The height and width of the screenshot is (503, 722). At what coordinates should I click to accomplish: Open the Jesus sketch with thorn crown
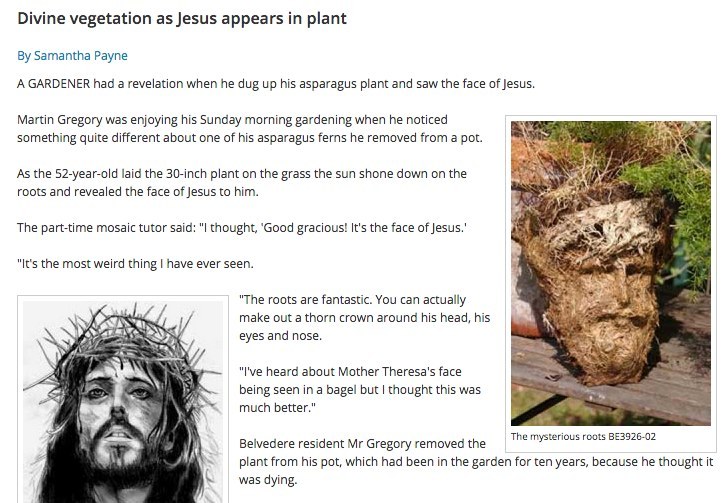tap(122, 402)
